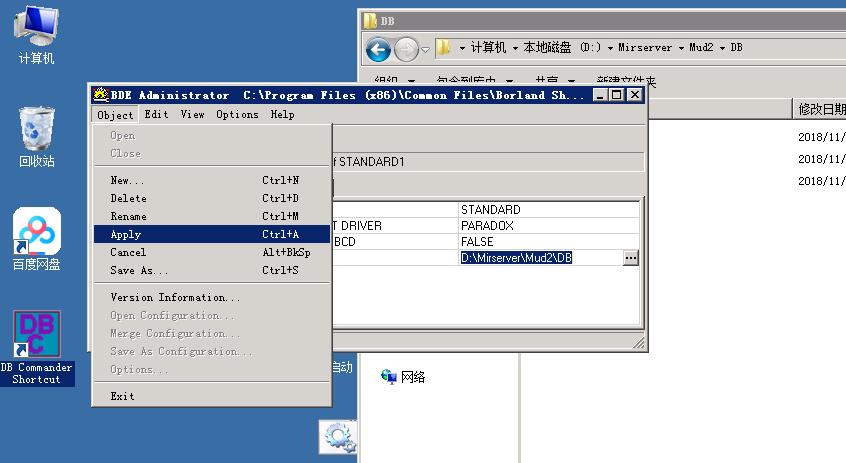Open the 计算机 (Computer) desktop icon
This screenshot has width=846, height=463.
[37, 33]
